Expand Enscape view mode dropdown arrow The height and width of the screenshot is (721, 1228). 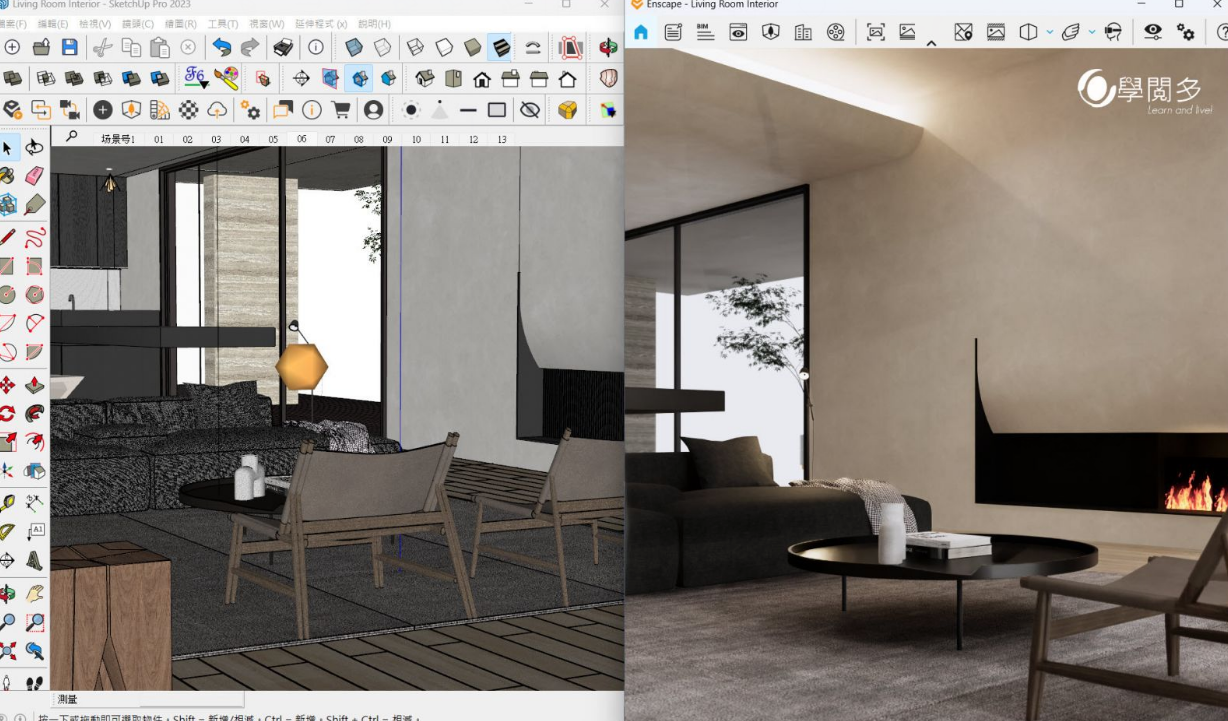tap(1049, 32)
